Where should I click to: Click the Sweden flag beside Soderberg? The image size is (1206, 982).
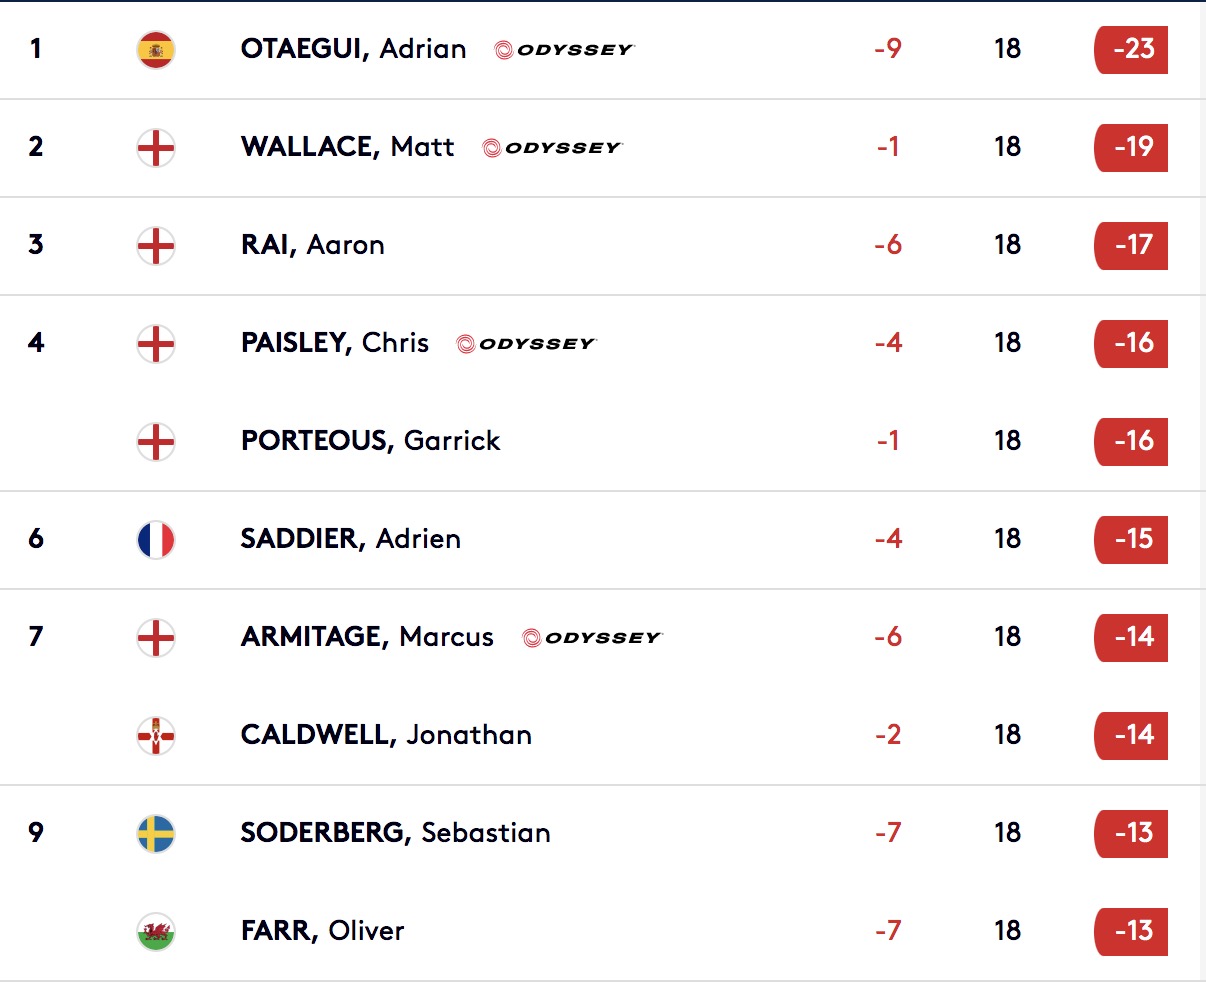point(156,833)
